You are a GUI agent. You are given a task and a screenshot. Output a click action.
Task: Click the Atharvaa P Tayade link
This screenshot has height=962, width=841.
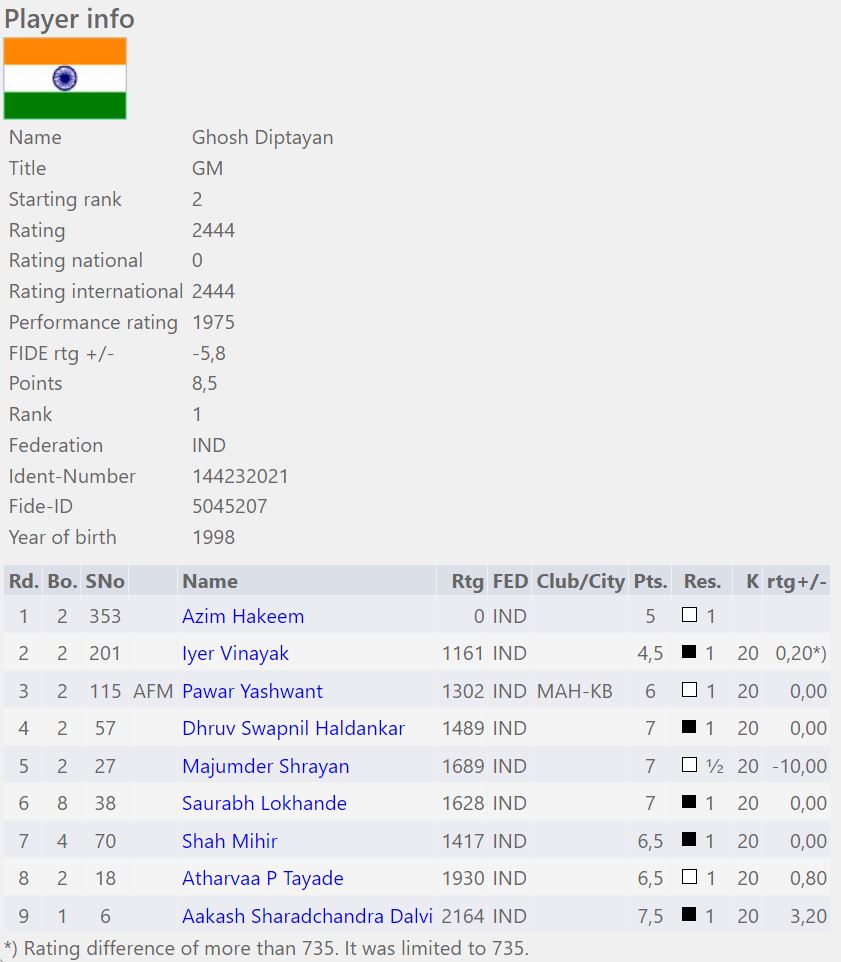click(x=262, y=879)
